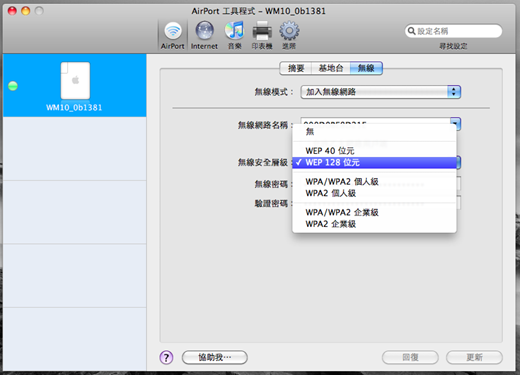Switch to the 基地台 tab
The height and width of the screenshot is (375, 520).
click(x=331, y=68)
